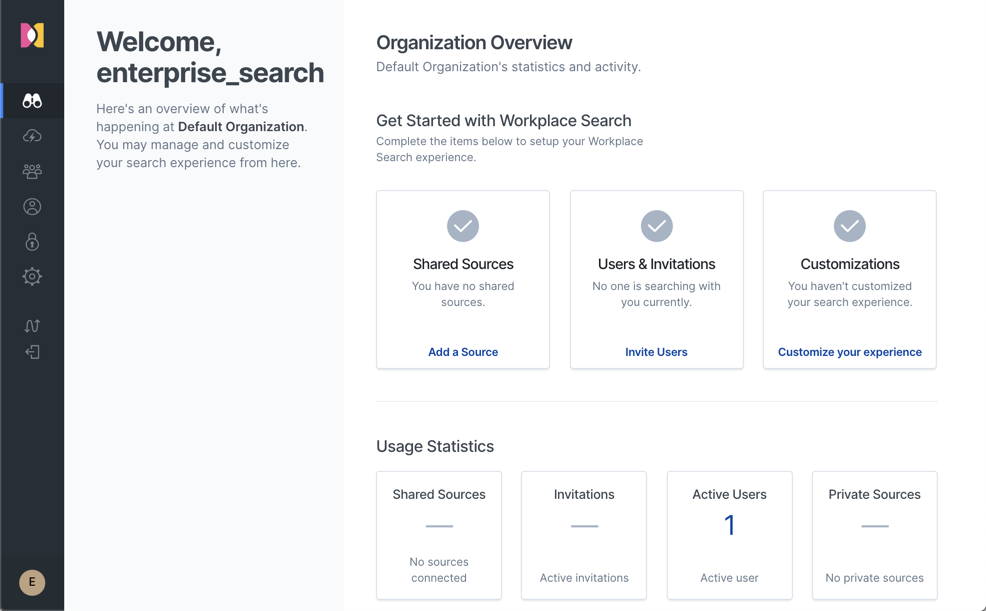The height and width of the screenshot is (611, 986).
Task: Click 'Active invitations' label
Action: tap(584, 578)
